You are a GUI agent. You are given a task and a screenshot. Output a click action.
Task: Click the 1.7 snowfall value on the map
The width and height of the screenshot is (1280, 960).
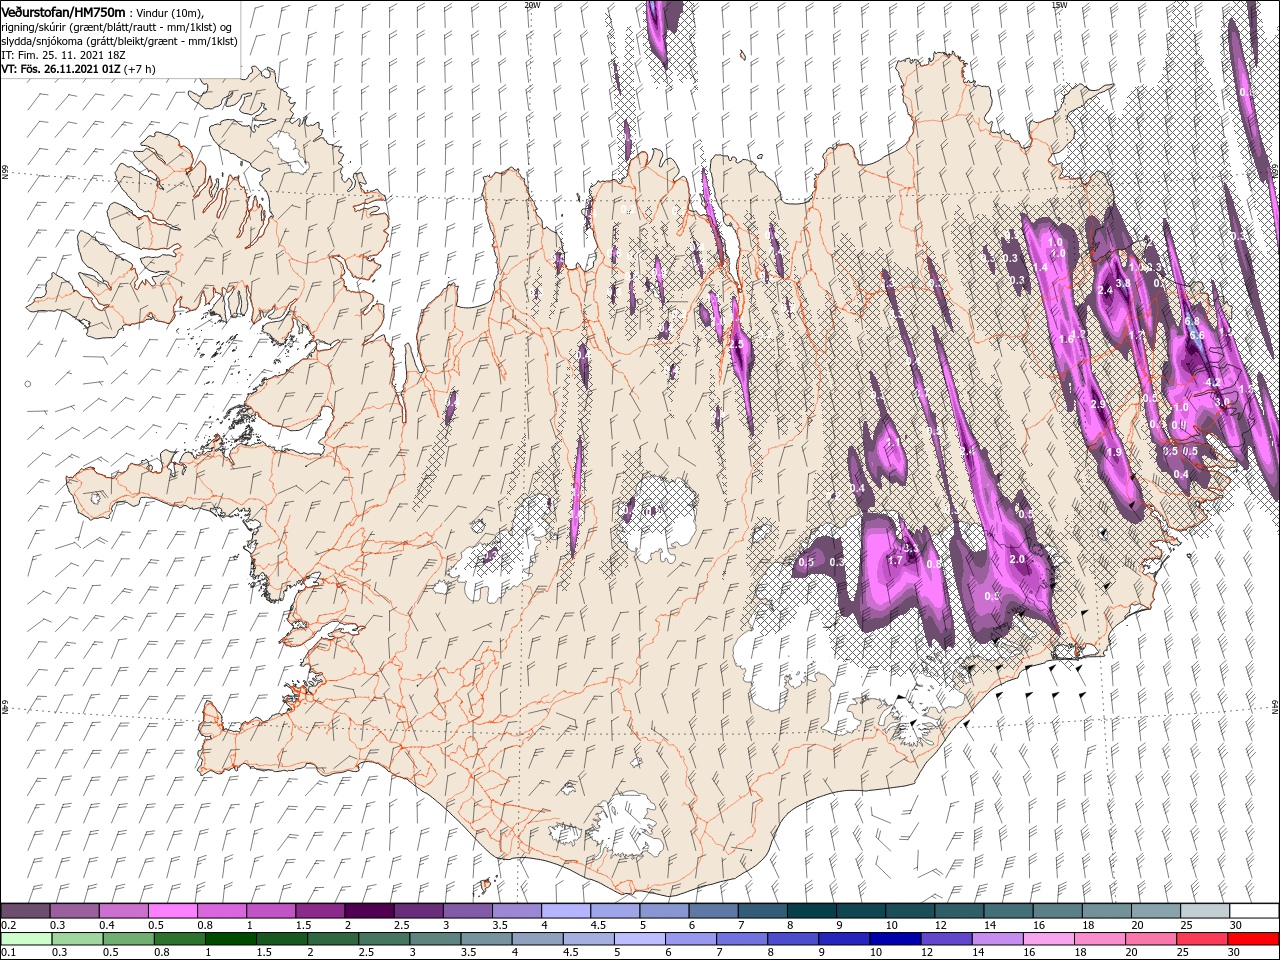pos(895,561)
